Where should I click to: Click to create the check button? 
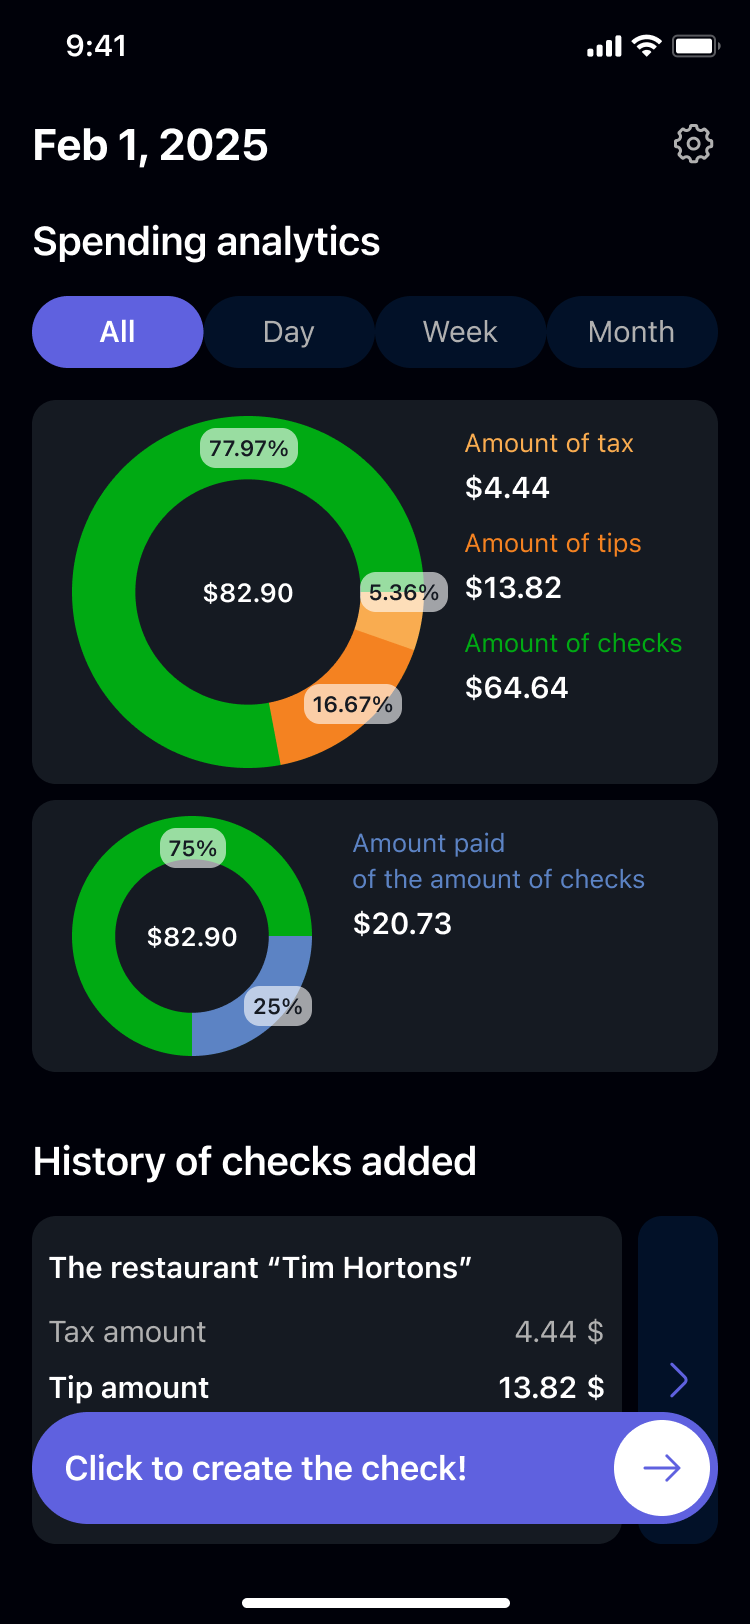click(375, 1468)
